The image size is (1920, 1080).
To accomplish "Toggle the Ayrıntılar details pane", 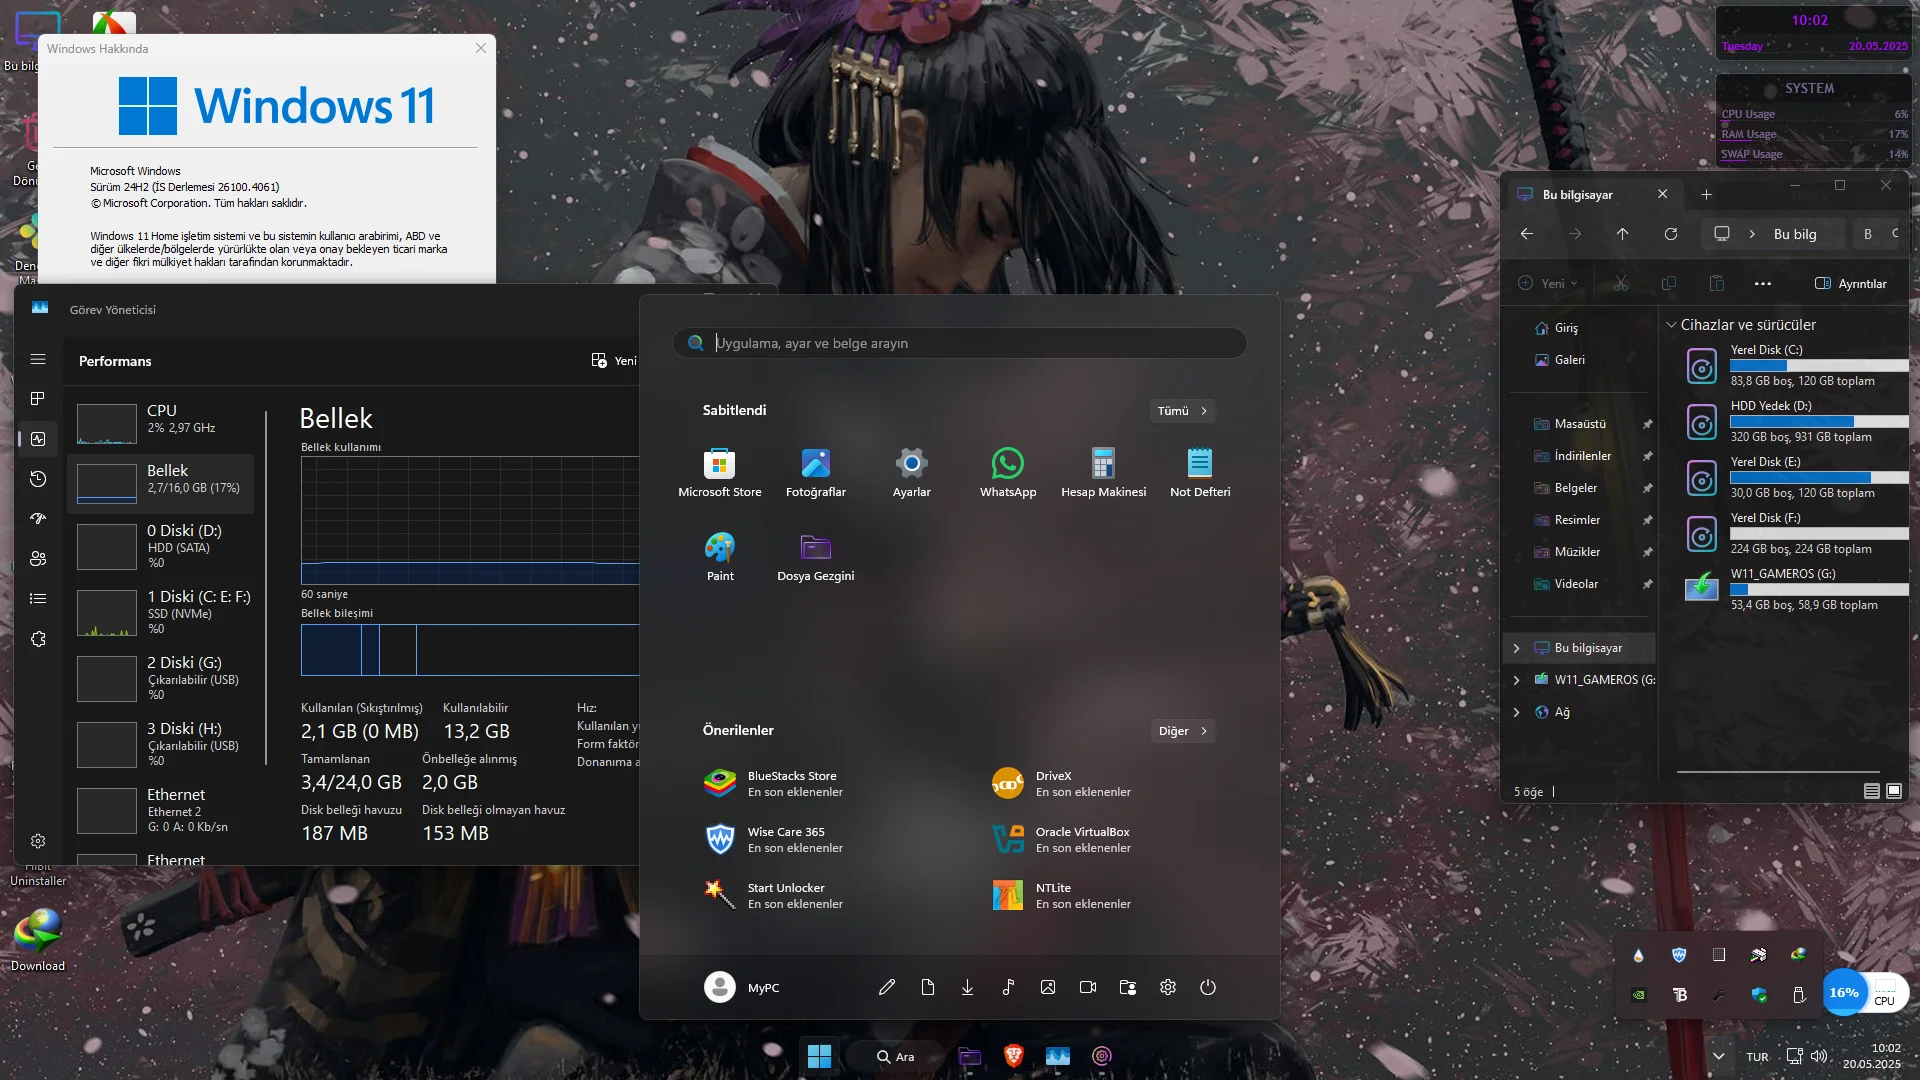I will pos(1850,283).
